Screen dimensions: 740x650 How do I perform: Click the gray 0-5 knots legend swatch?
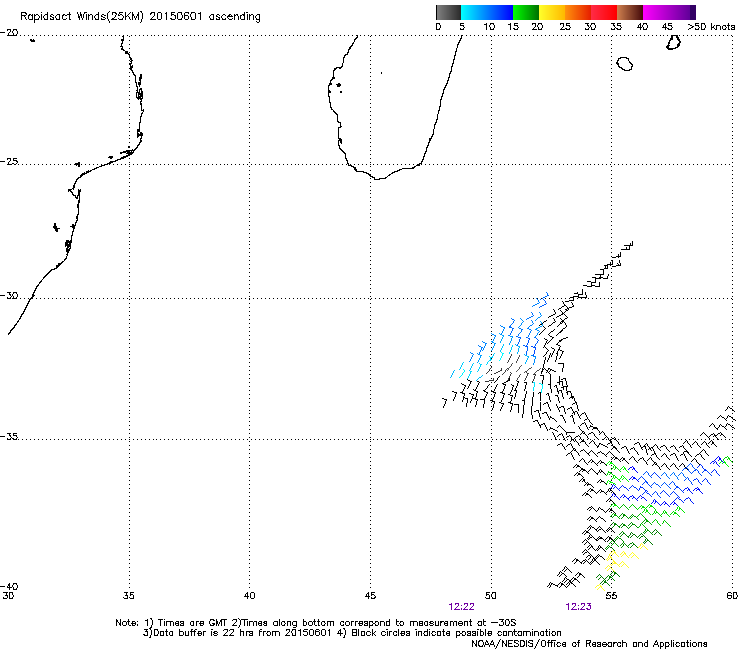448,12
